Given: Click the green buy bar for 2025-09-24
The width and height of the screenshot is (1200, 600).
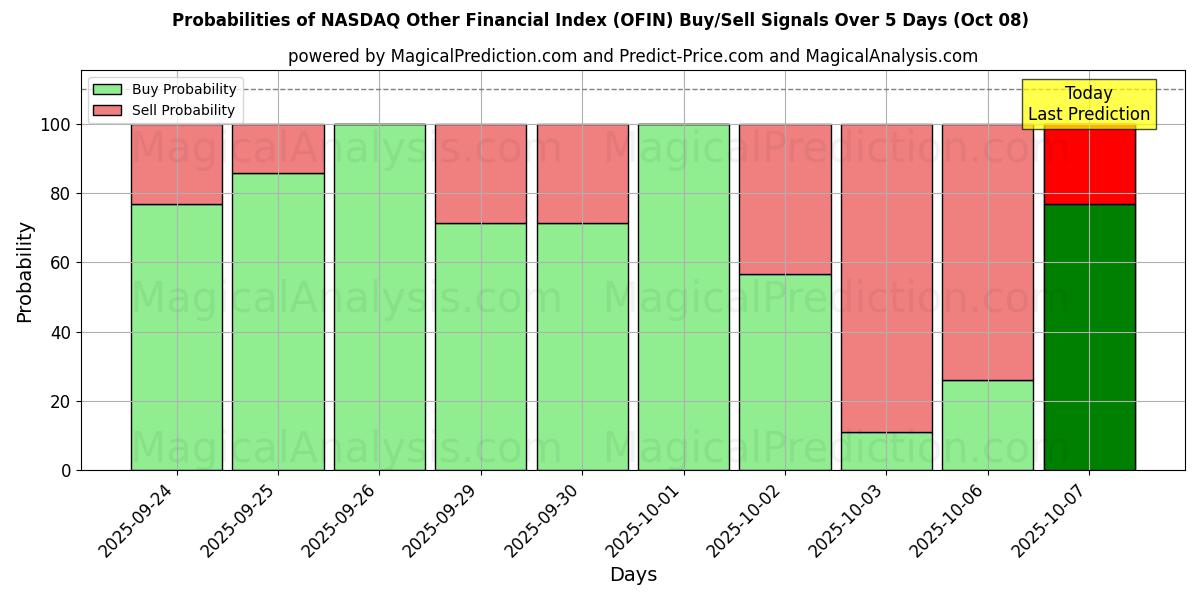Looking at the screenshot, I should 177,337.
